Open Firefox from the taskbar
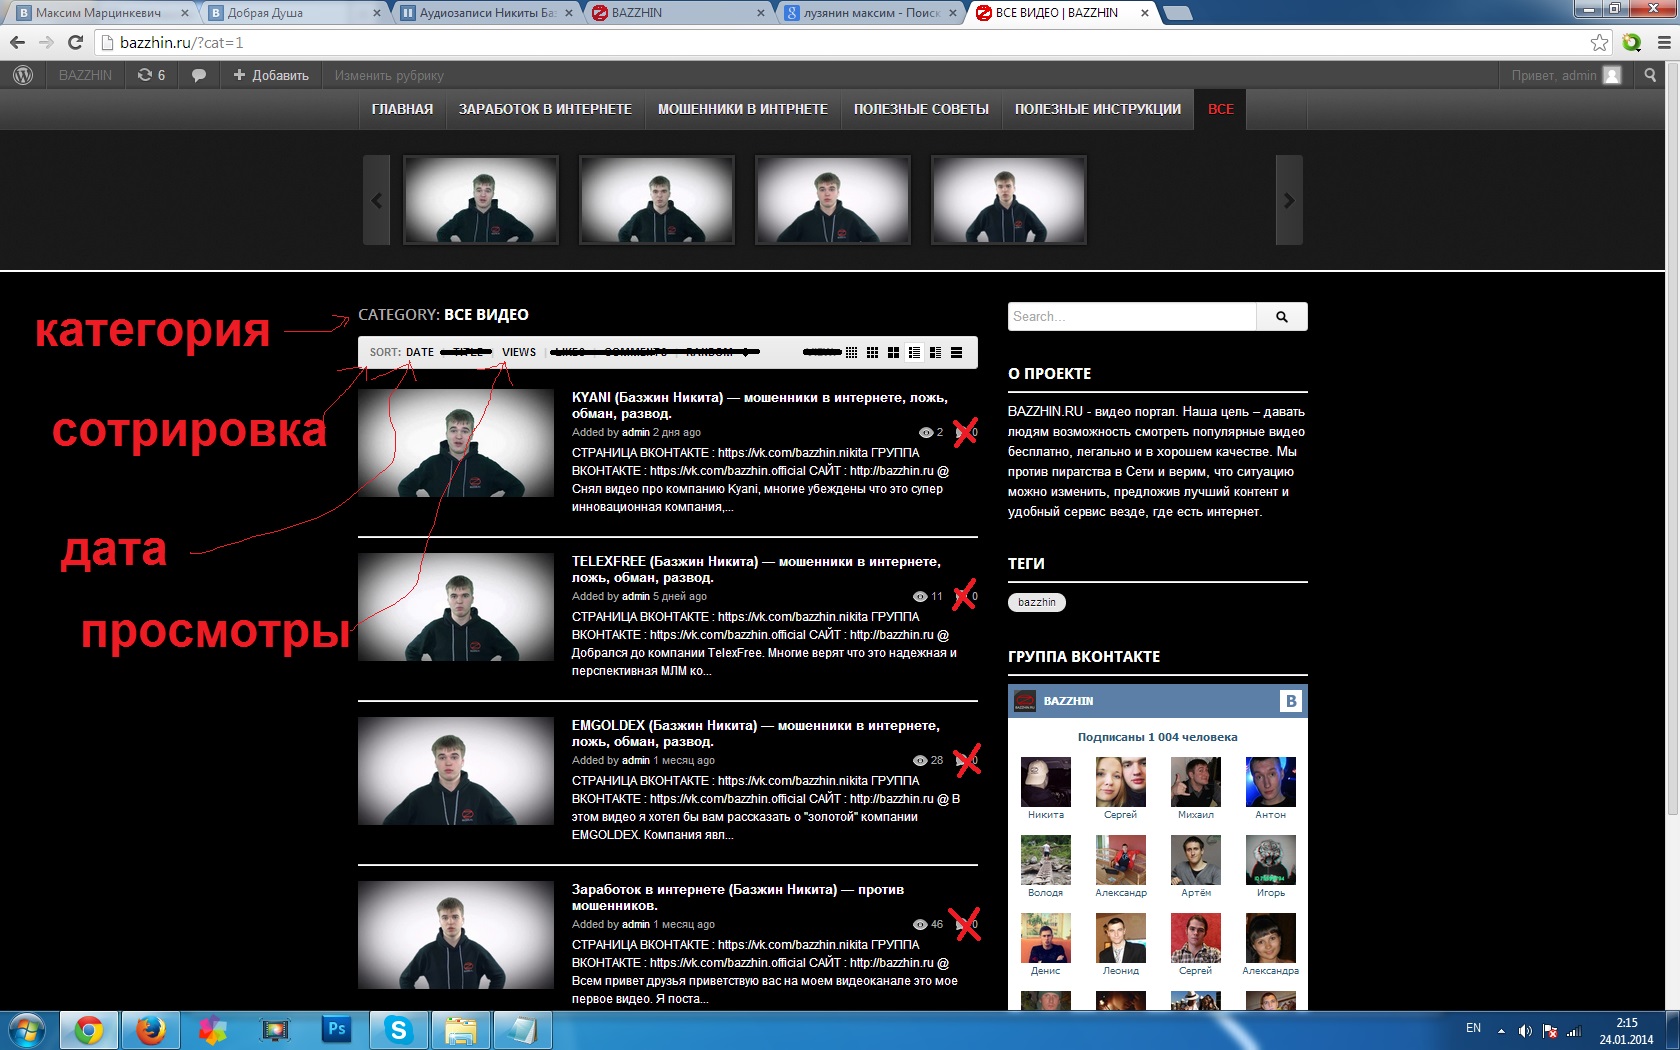This screenshot has height=1050, width=1680. (x=151, y=1030)
